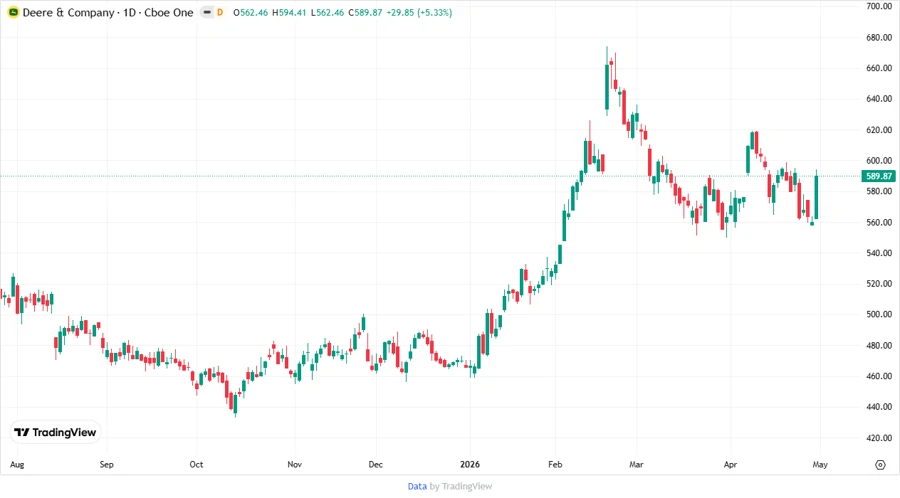Click the 420.00 price axis label

879,438
